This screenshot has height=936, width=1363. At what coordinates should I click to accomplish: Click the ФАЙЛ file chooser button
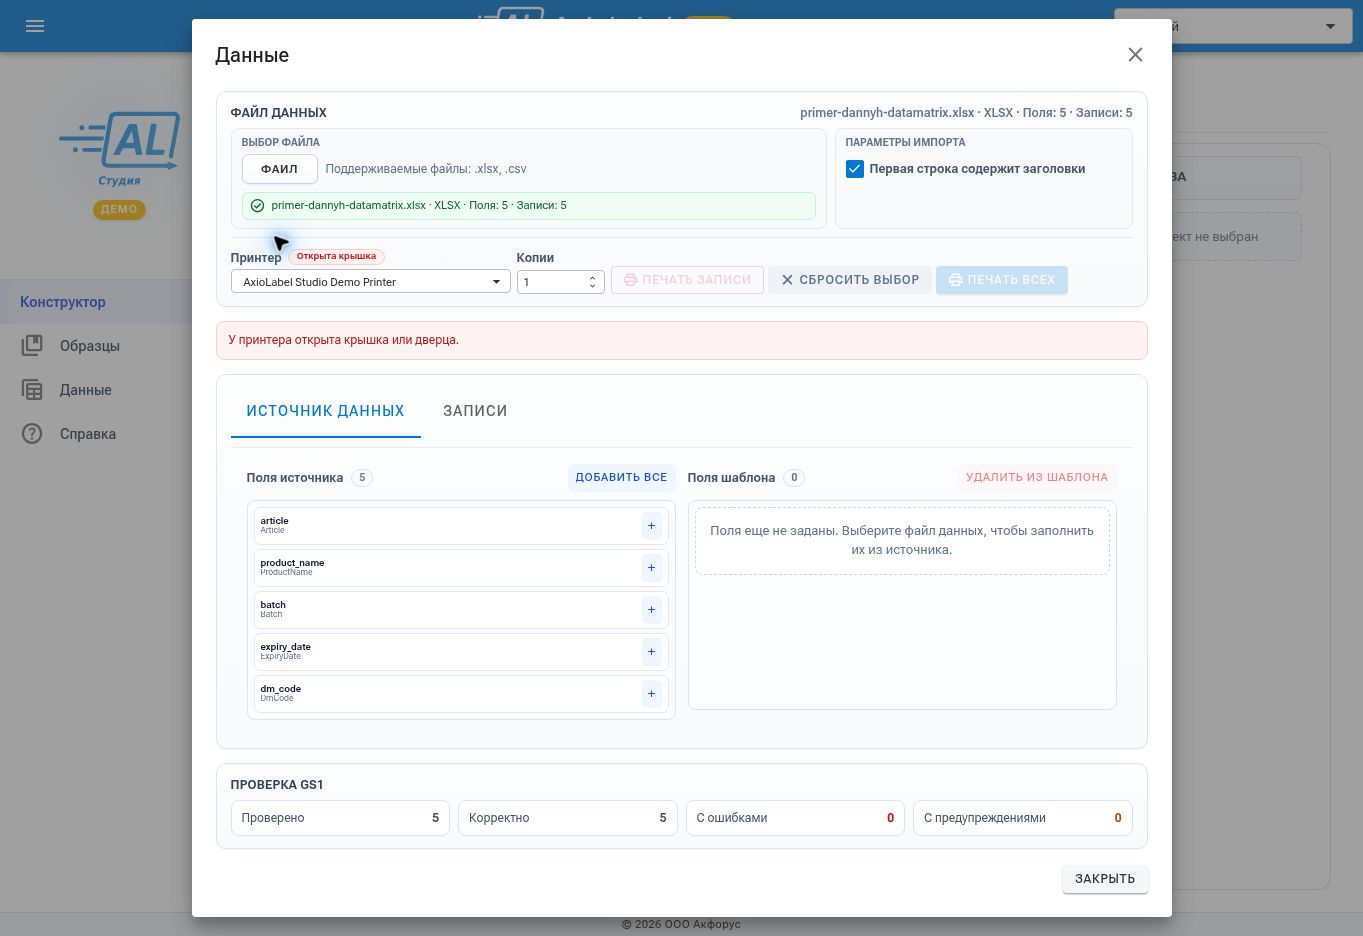tap(279, 169)
